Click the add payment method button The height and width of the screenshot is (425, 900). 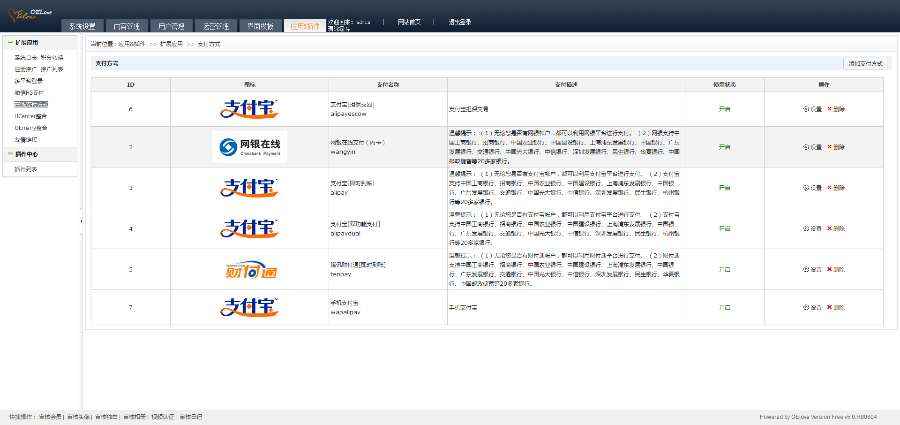point(866,64)
